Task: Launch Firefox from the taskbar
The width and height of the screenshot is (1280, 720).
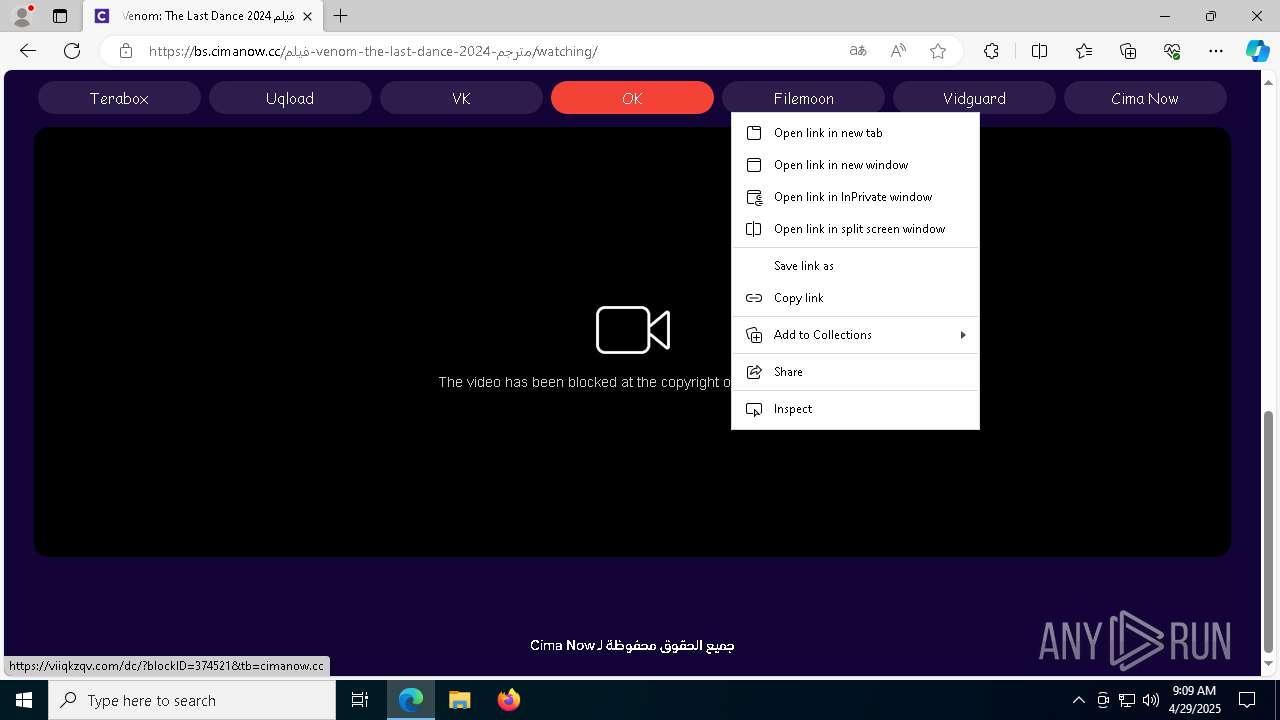Action: [508, 700]
